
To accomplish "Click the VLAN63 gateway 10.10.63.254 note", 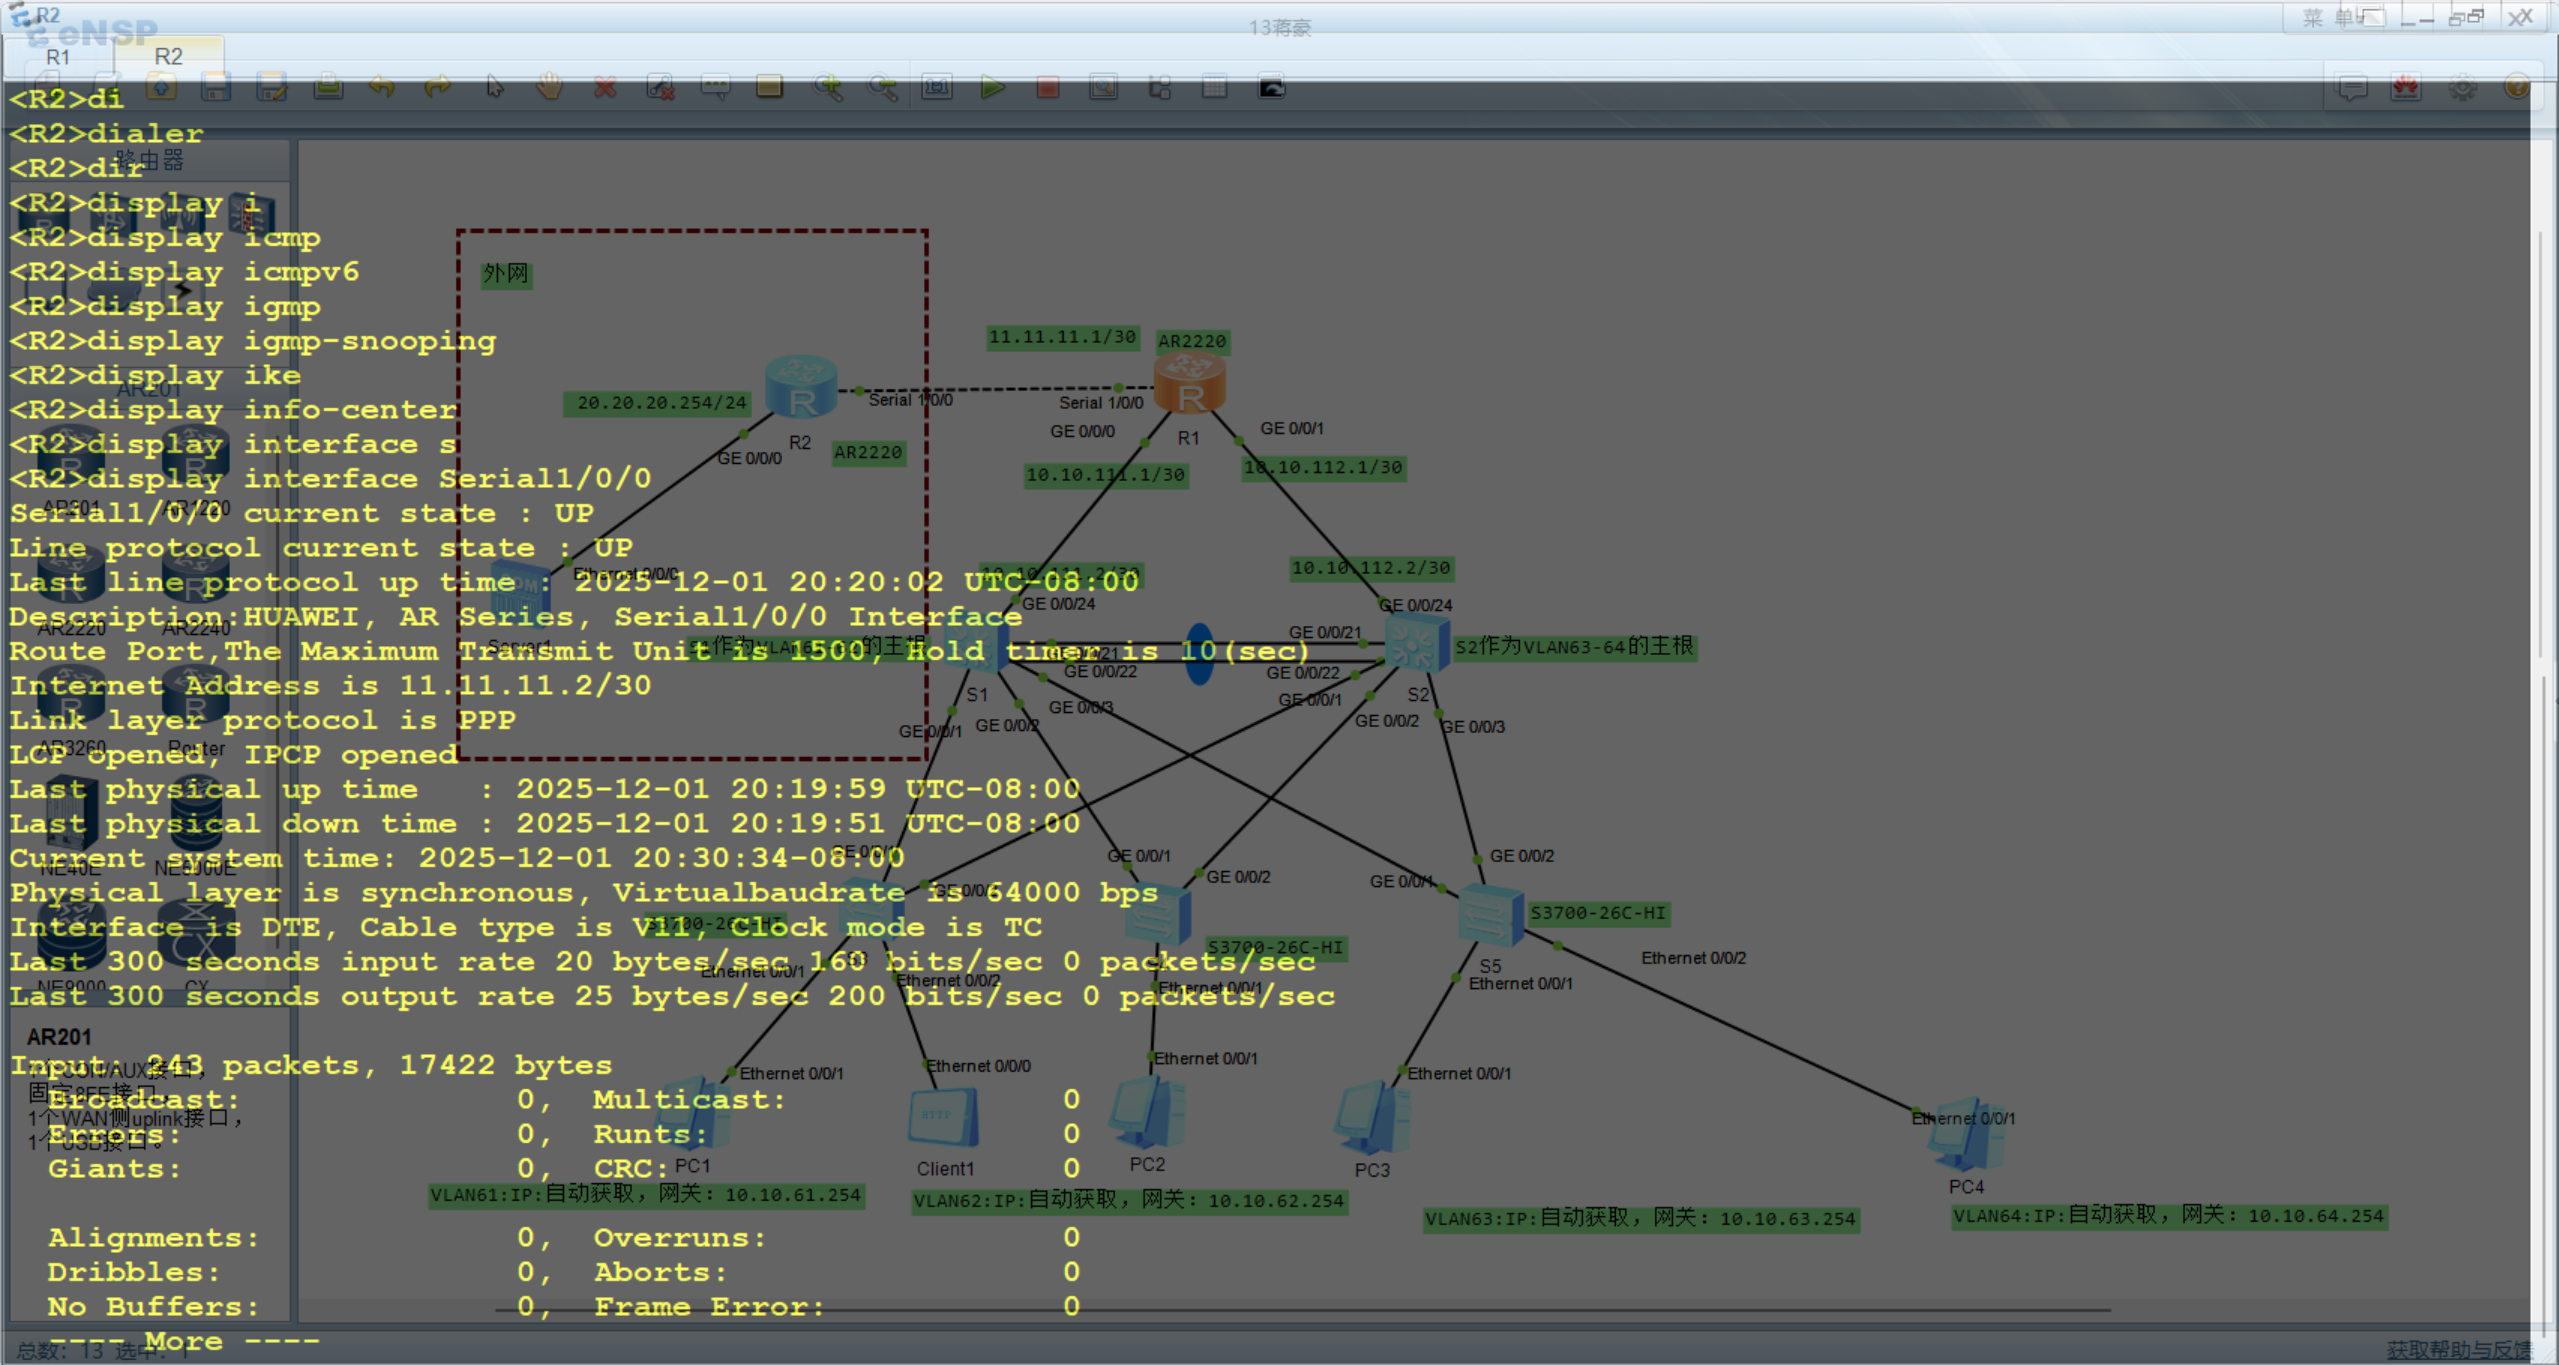I will pyautogui.click(x=1641, y=1219).
